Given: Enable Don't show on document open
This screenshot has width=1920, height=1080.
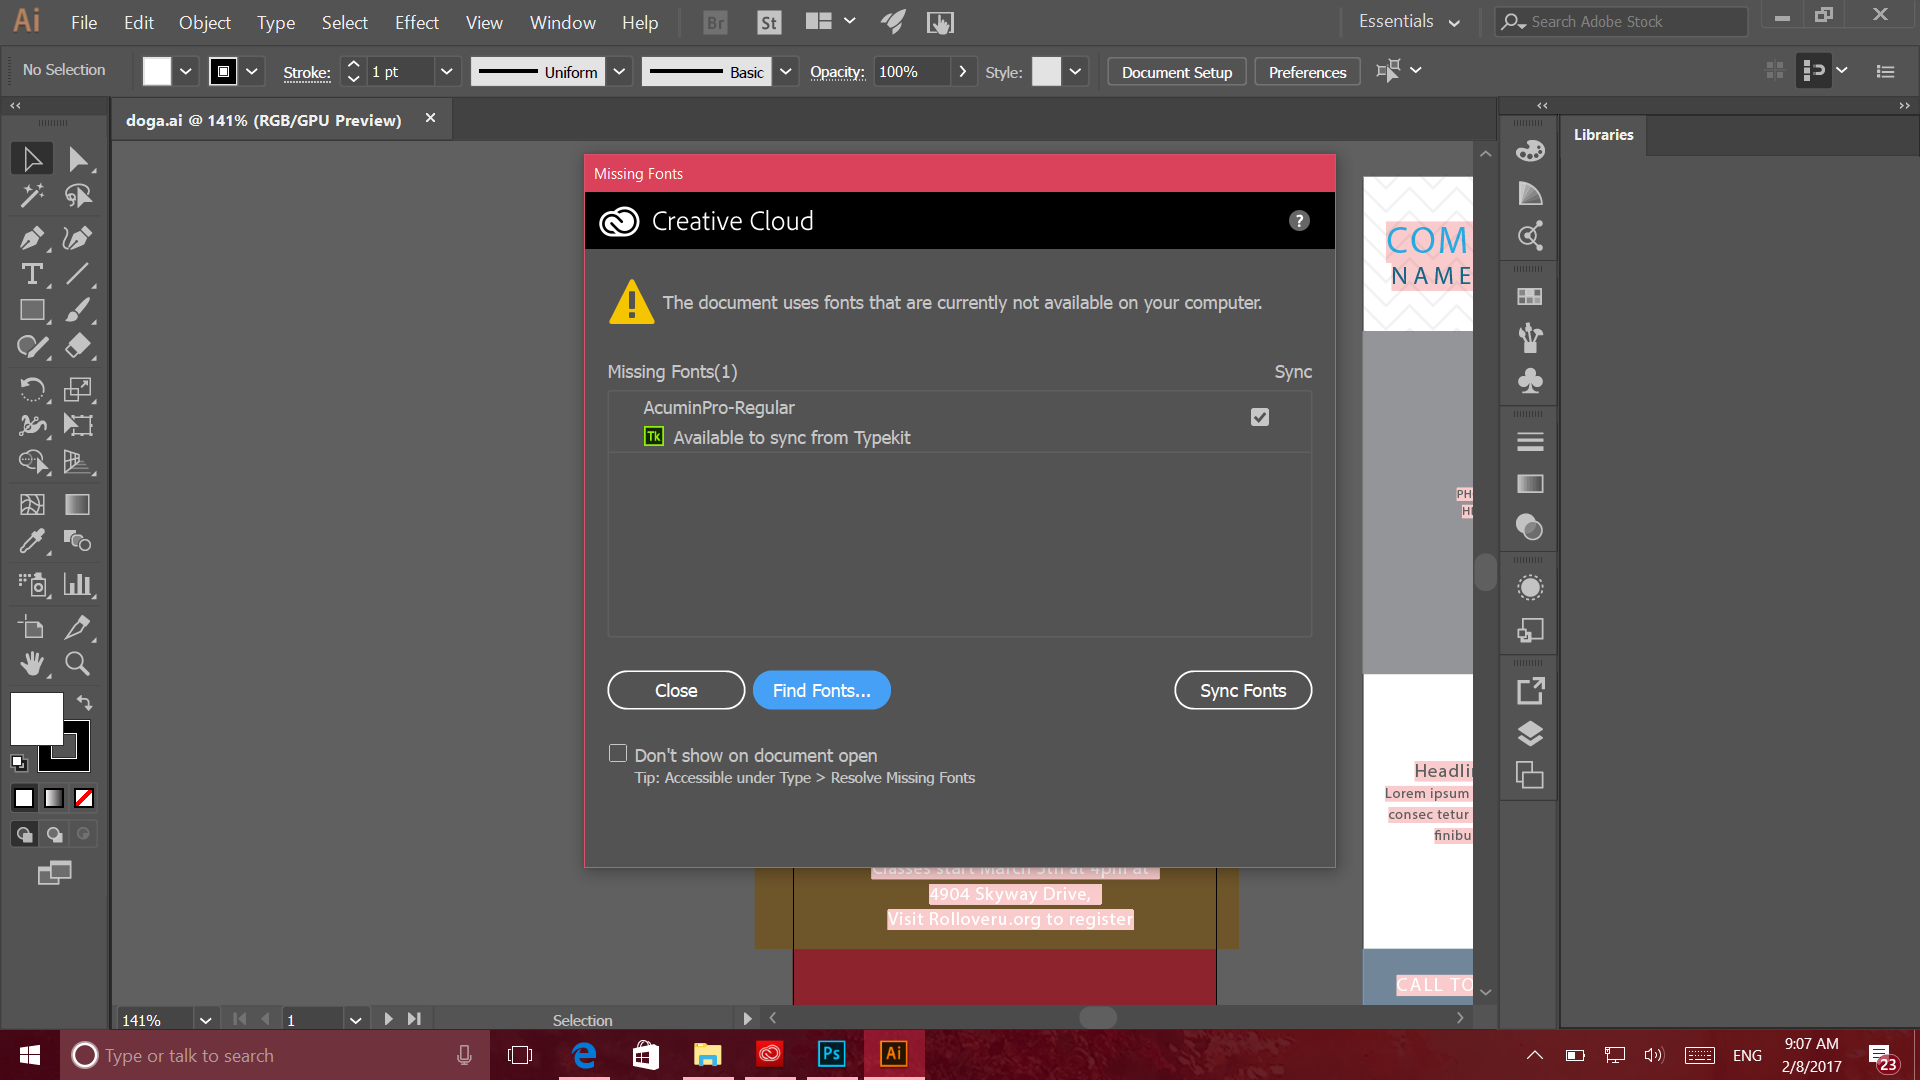Looking at the screenshot, I should (617, 753).
